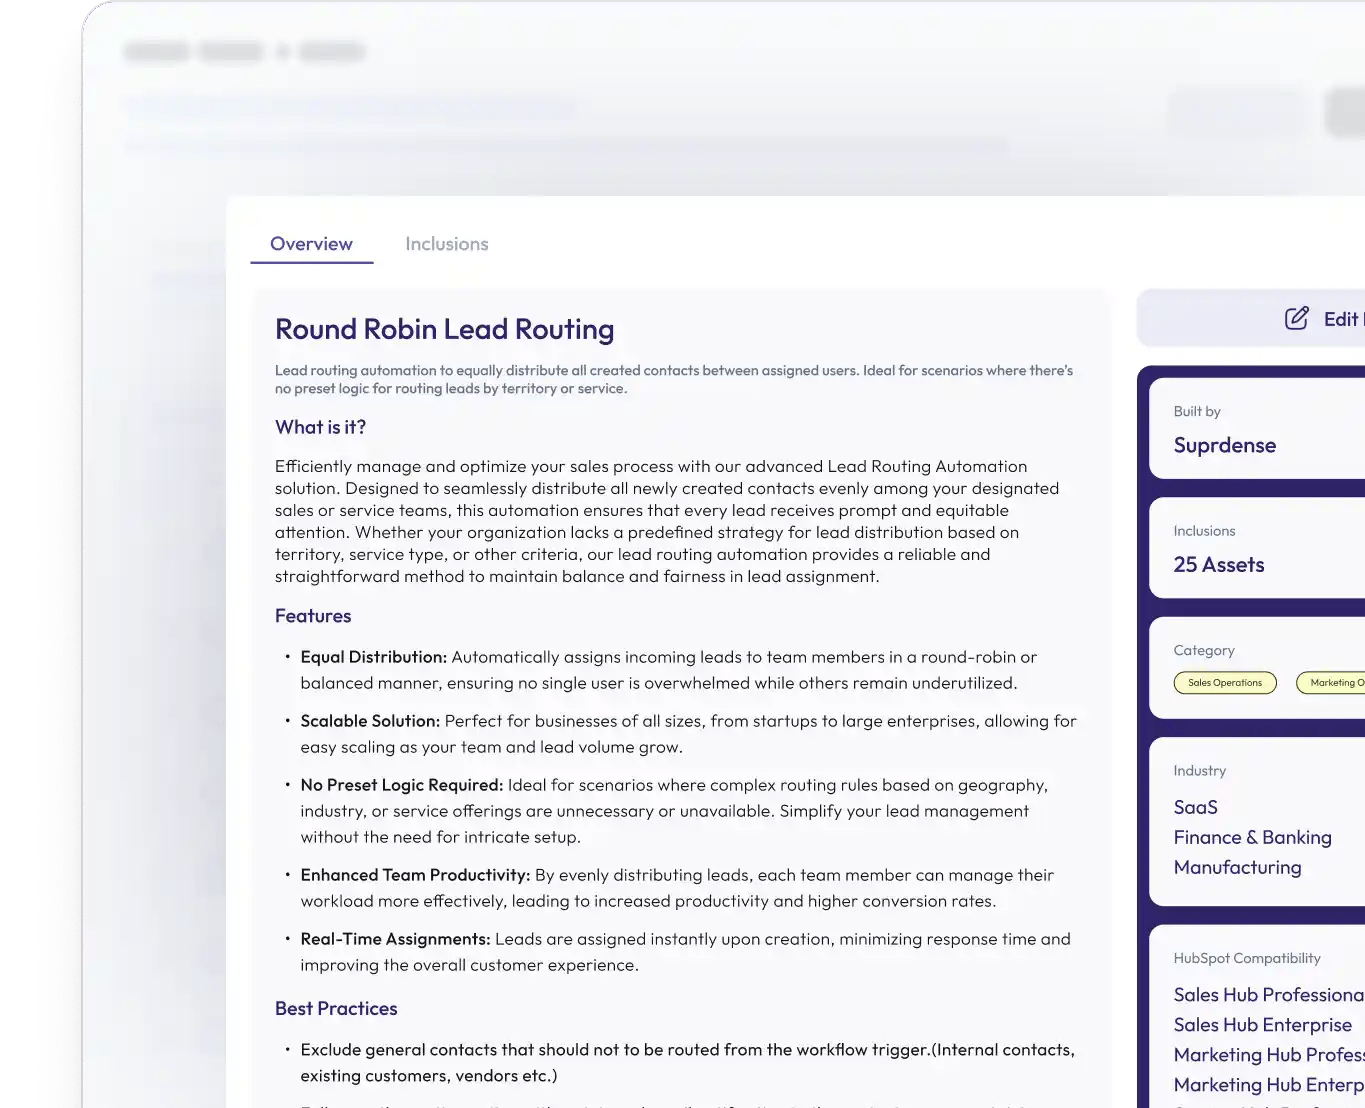
Task: Select the Overview tab
Action: 311,244
